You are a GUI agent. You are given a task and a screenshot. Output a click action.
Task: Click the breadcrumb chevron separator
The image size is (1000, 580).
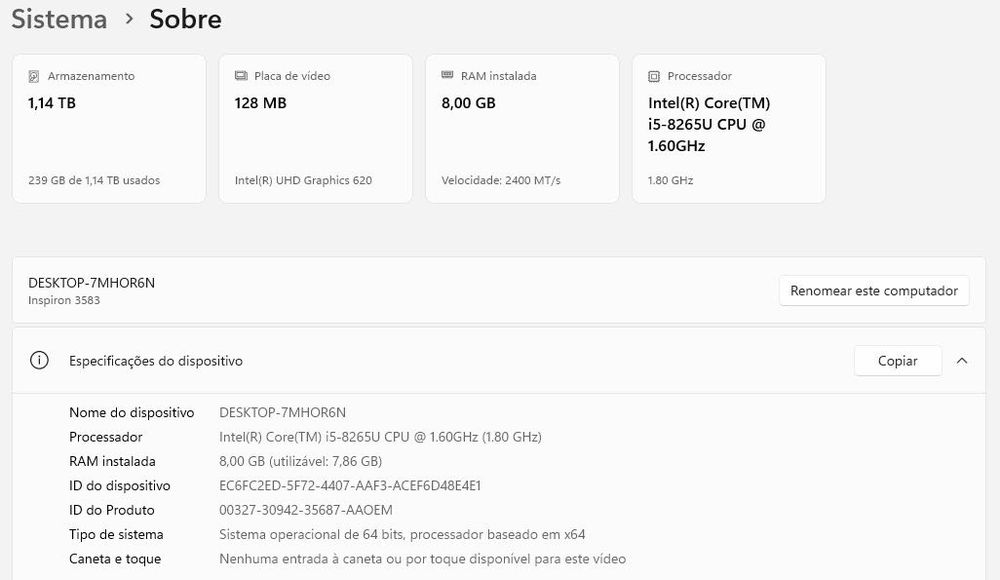129,19
